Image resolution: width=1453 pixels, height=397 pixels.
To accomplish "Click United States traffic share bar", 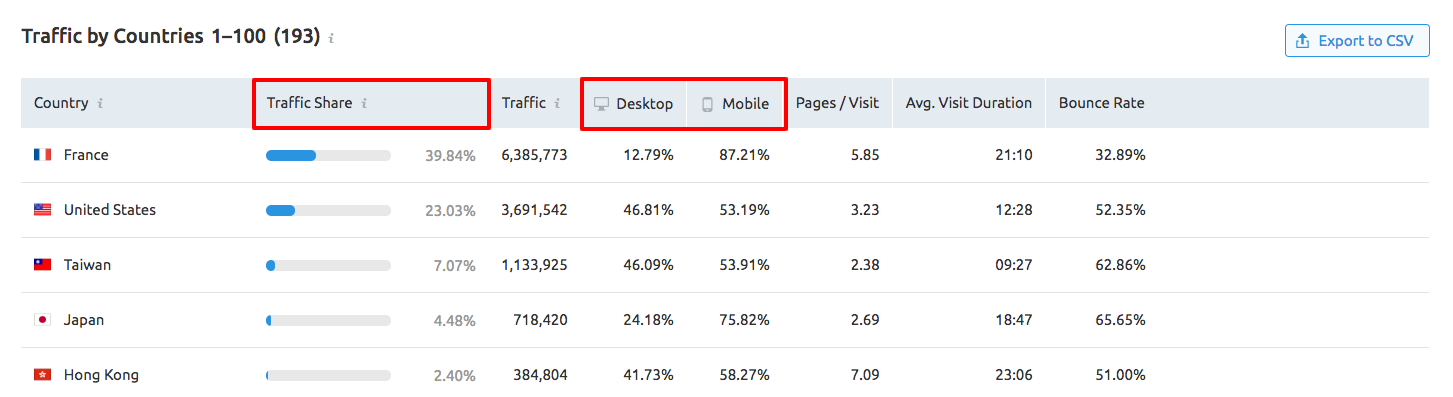I will click(328, 210).
